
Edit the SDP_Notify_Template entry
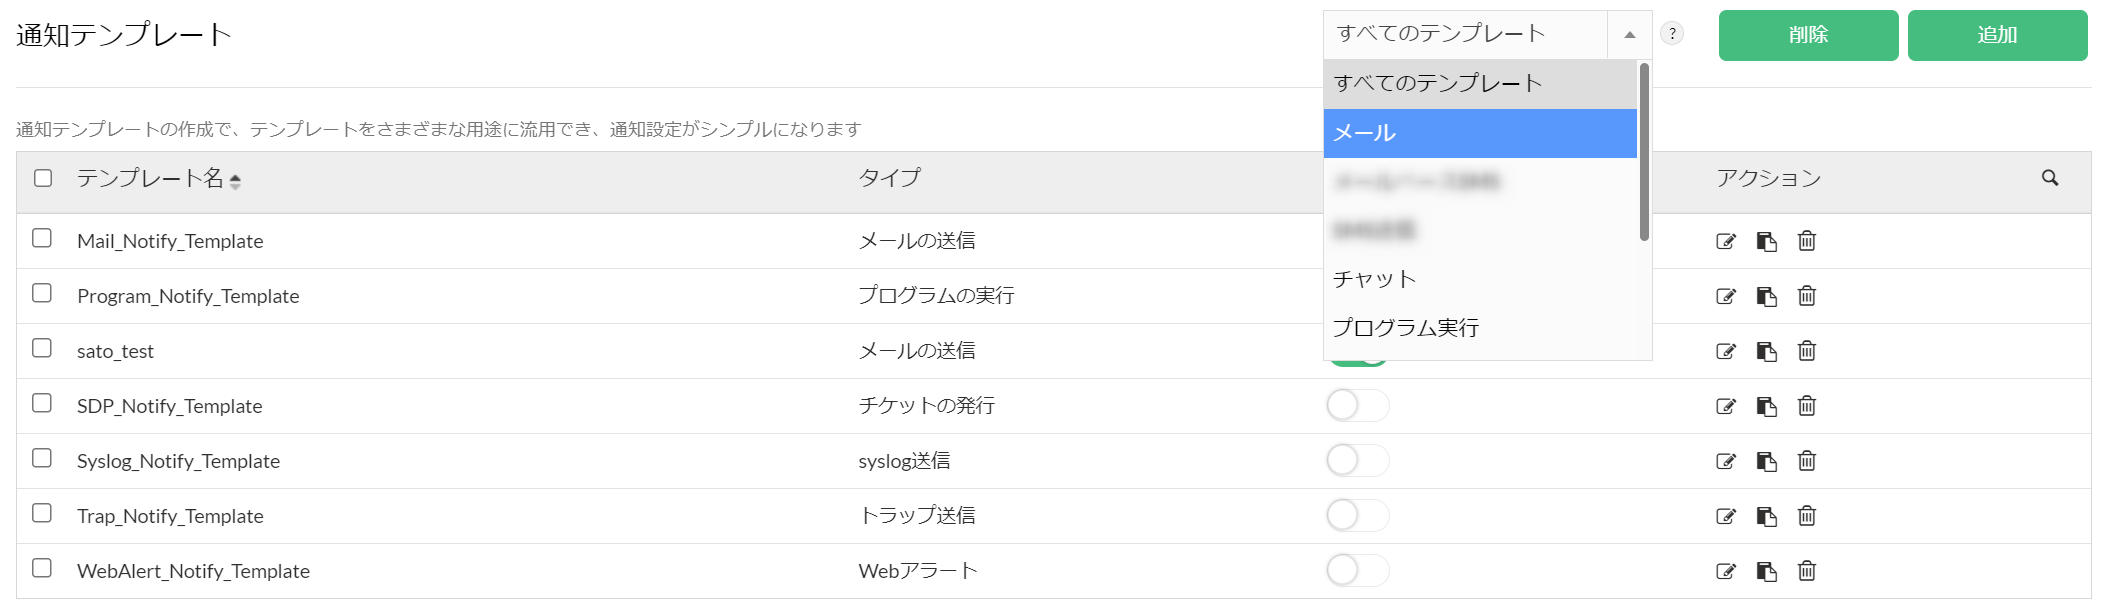pyautogui.click(x=1725, y=406)
